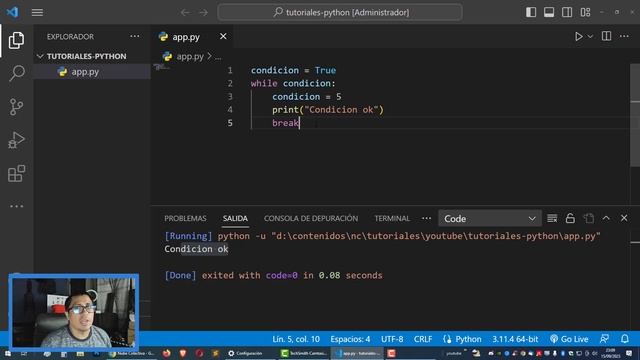Open the hamburger application menu
The width and height of the screenshot is (640, 360).
click(x=37, y=13)
